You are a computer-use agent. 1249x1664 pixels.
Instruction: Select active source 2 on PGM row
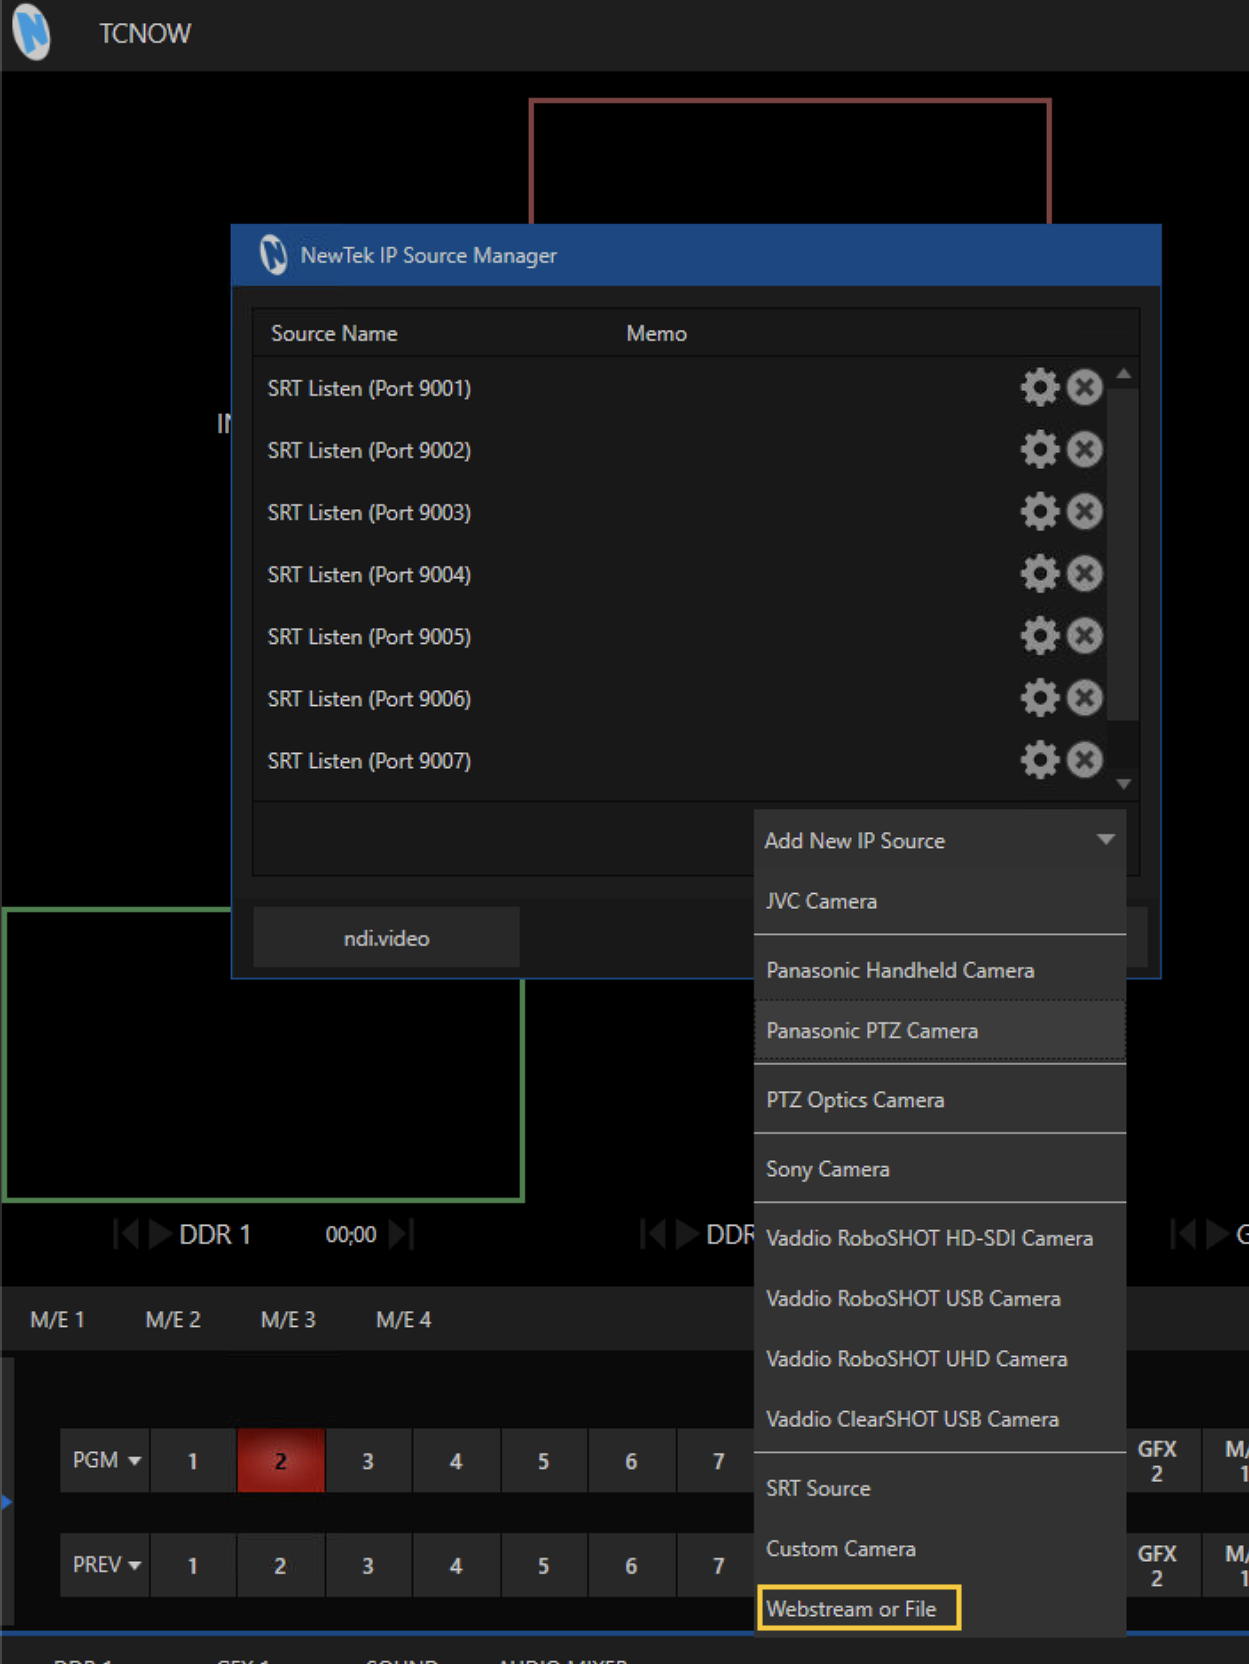click(x=281, y=1460)
